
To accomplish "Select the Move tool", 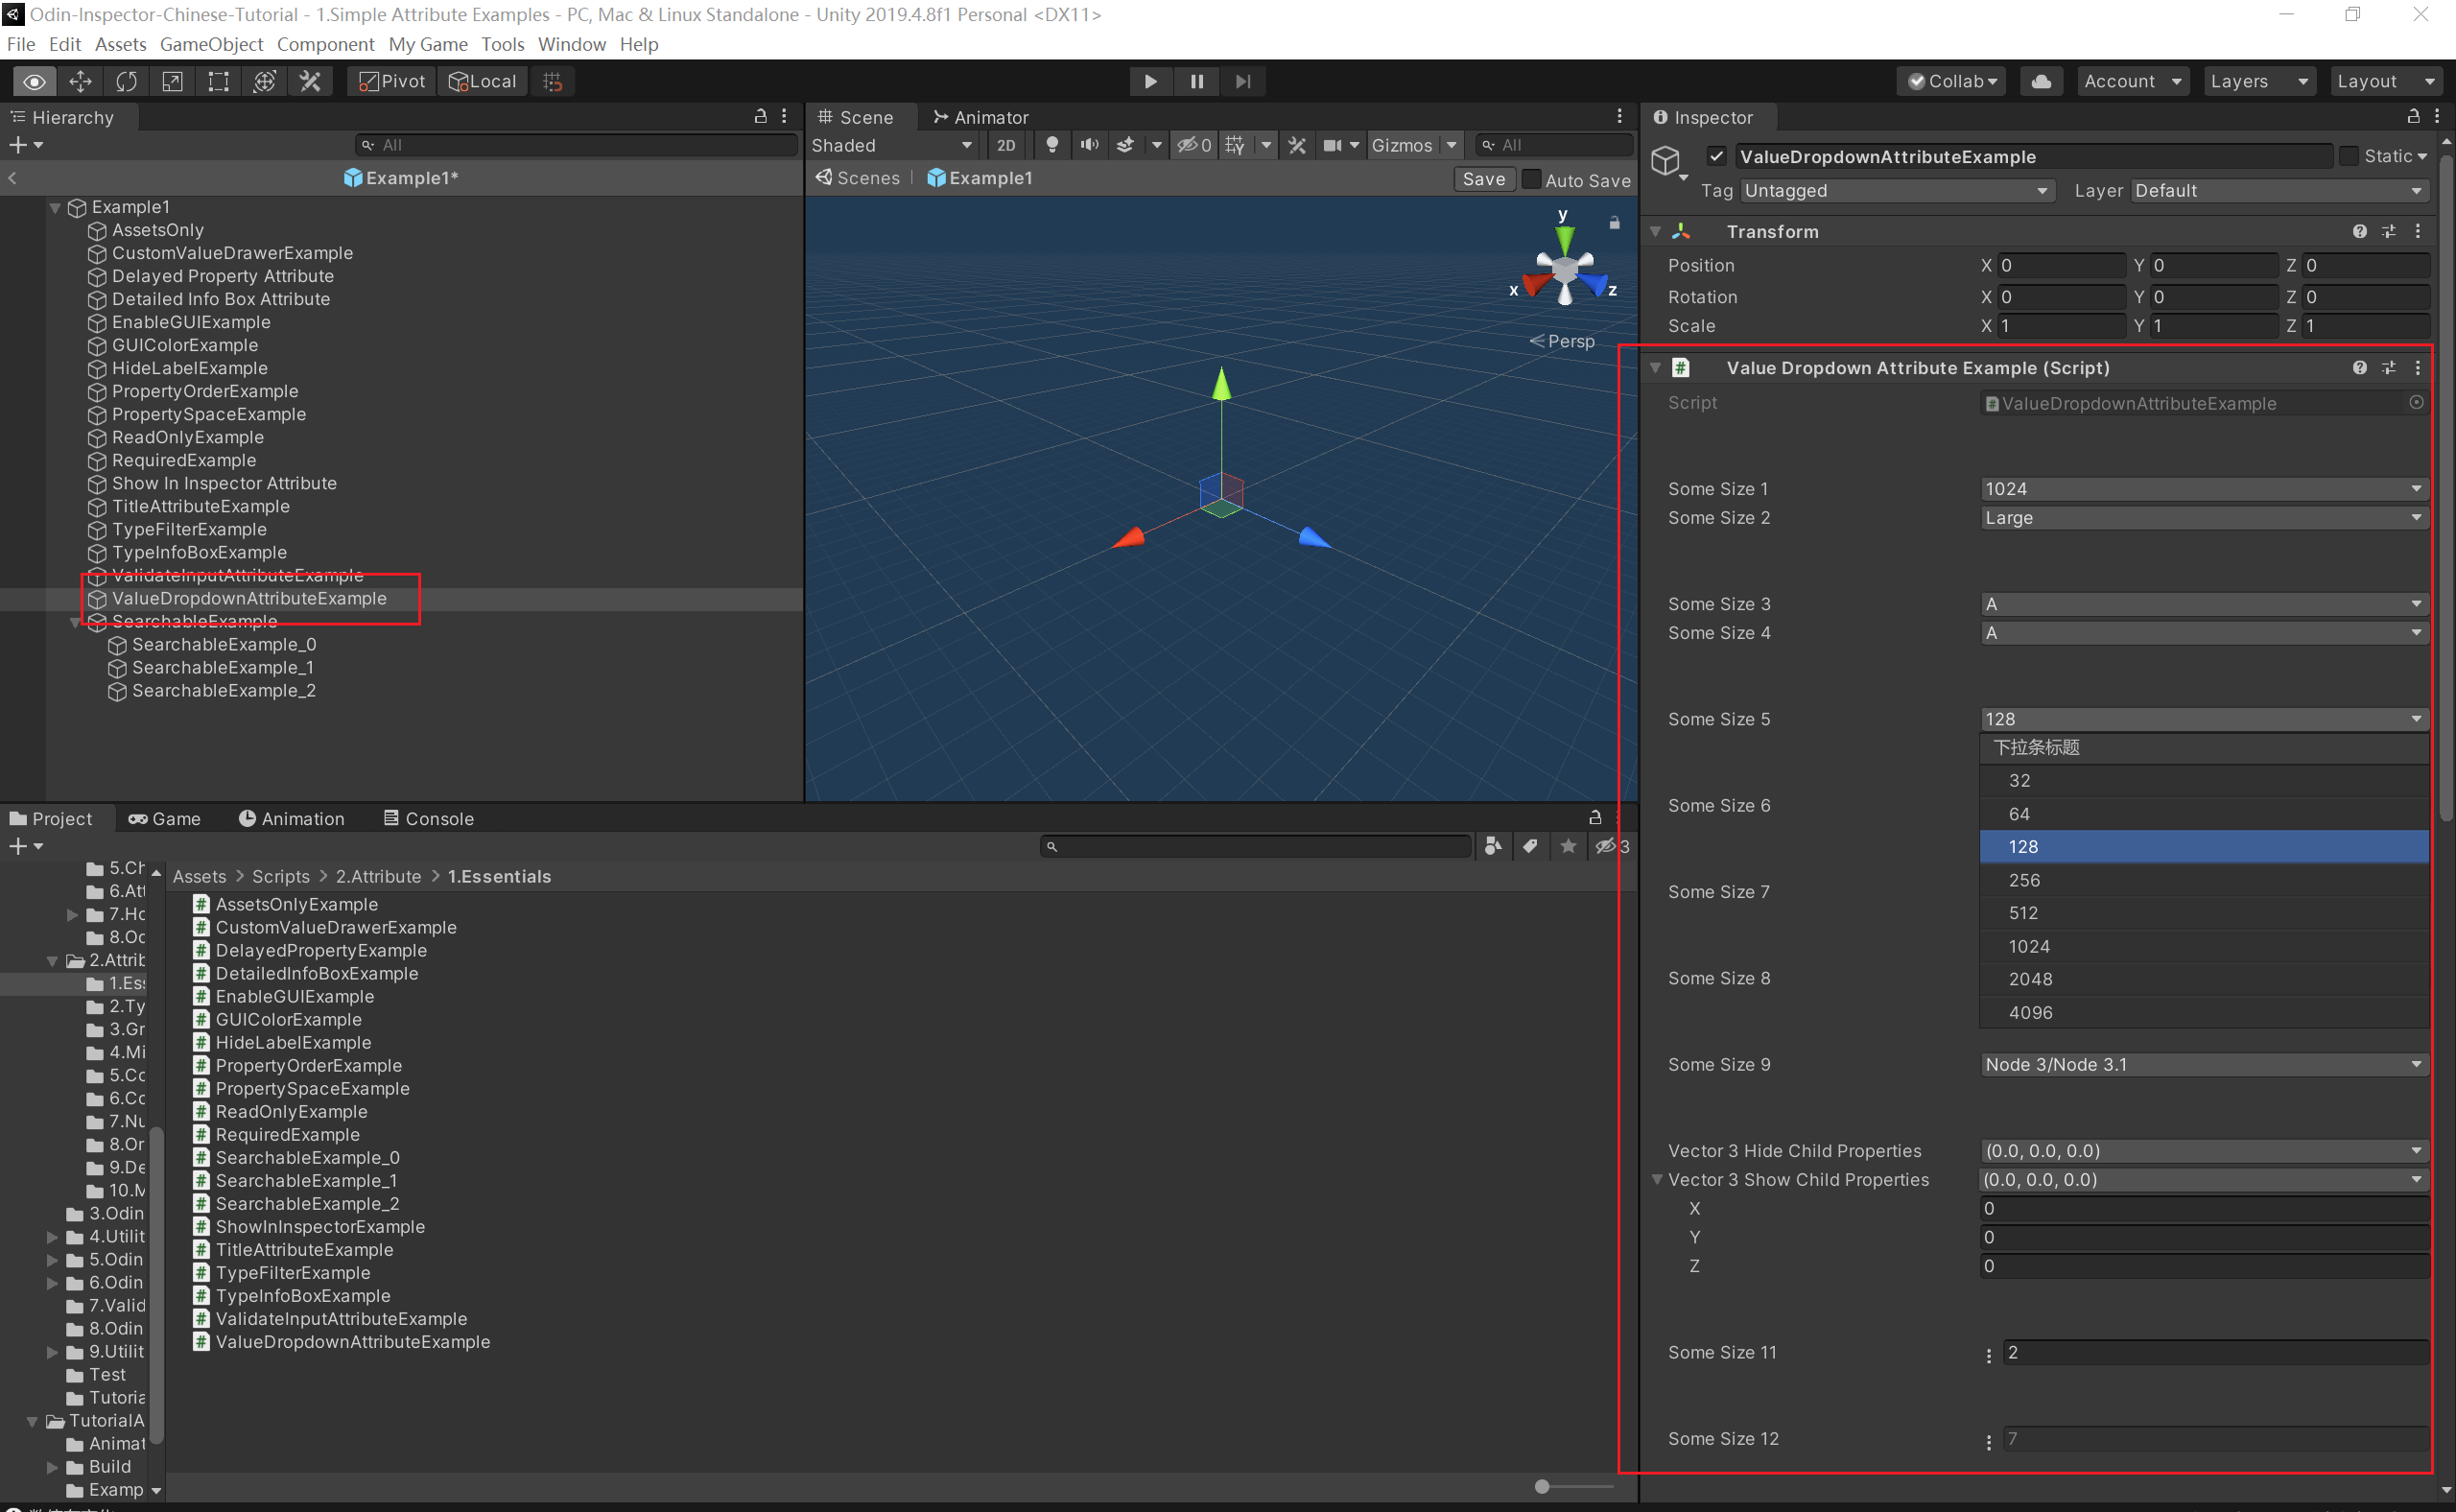I will (x=80, y=81).
